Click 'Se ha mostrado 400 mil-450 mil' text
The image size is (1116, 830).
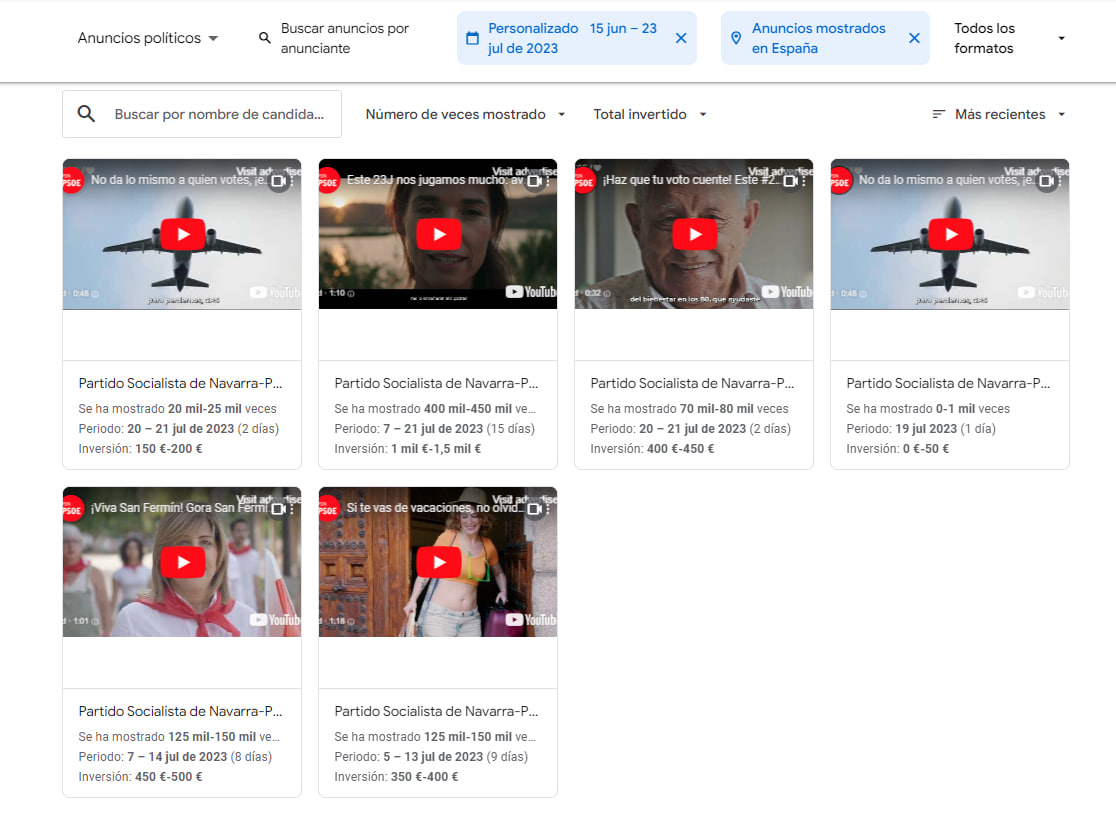(435, 409)
